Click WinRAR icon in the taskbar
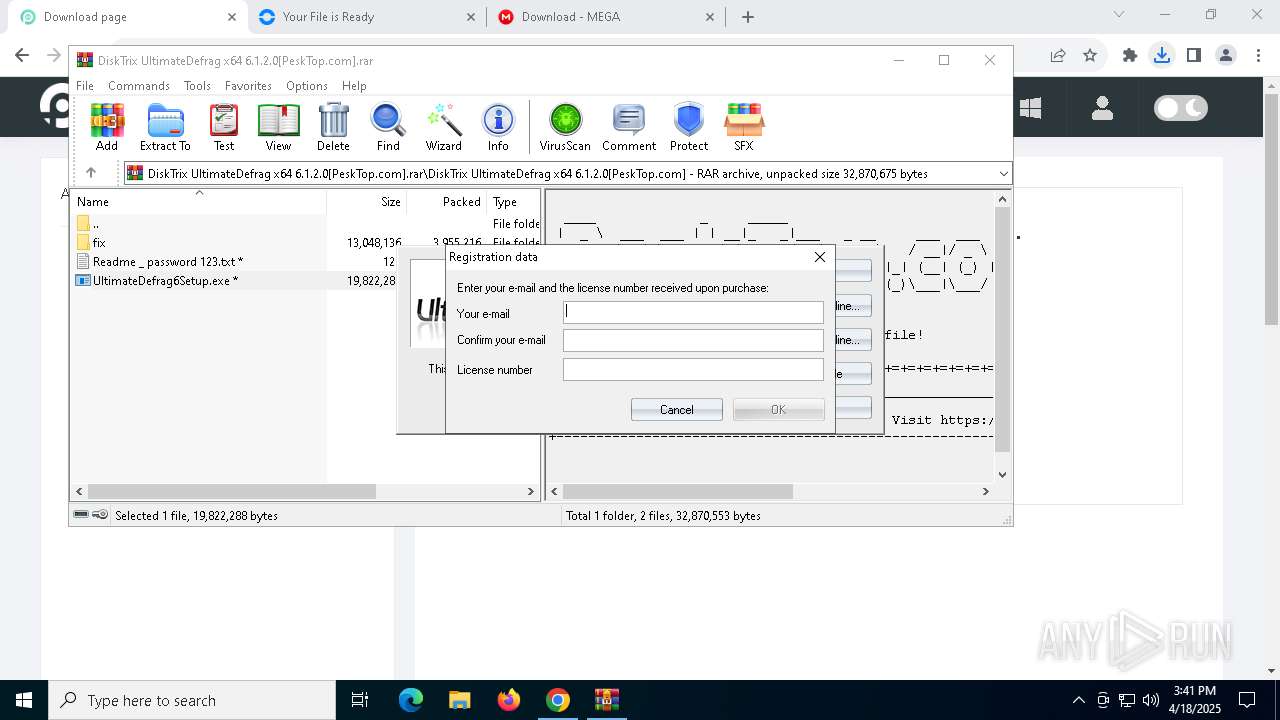This screenshot has width=1280, height=720. 607,700
